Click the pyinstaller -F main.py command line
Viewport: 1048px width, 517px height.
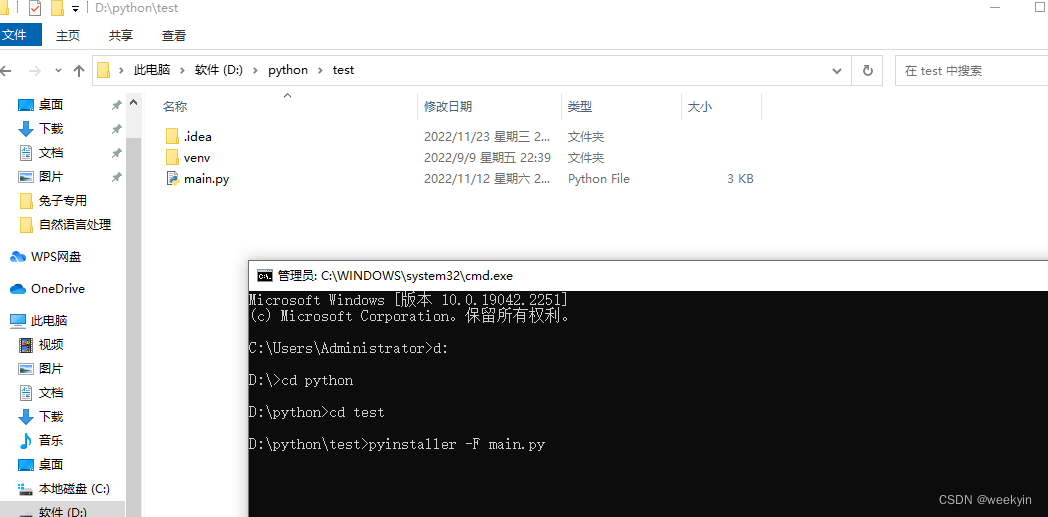point(397,444)
